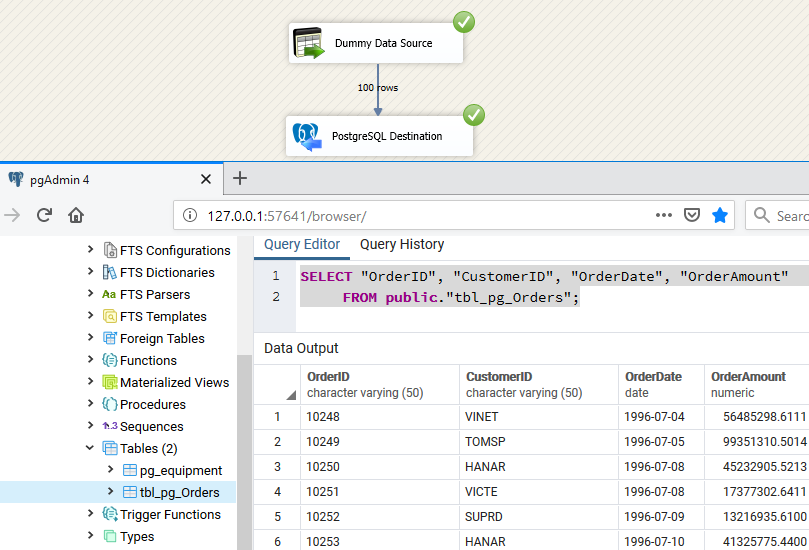Click the site information icon in address bar
Image resolution: width=809 pixels, height=550 pixels.
point(190,215)
